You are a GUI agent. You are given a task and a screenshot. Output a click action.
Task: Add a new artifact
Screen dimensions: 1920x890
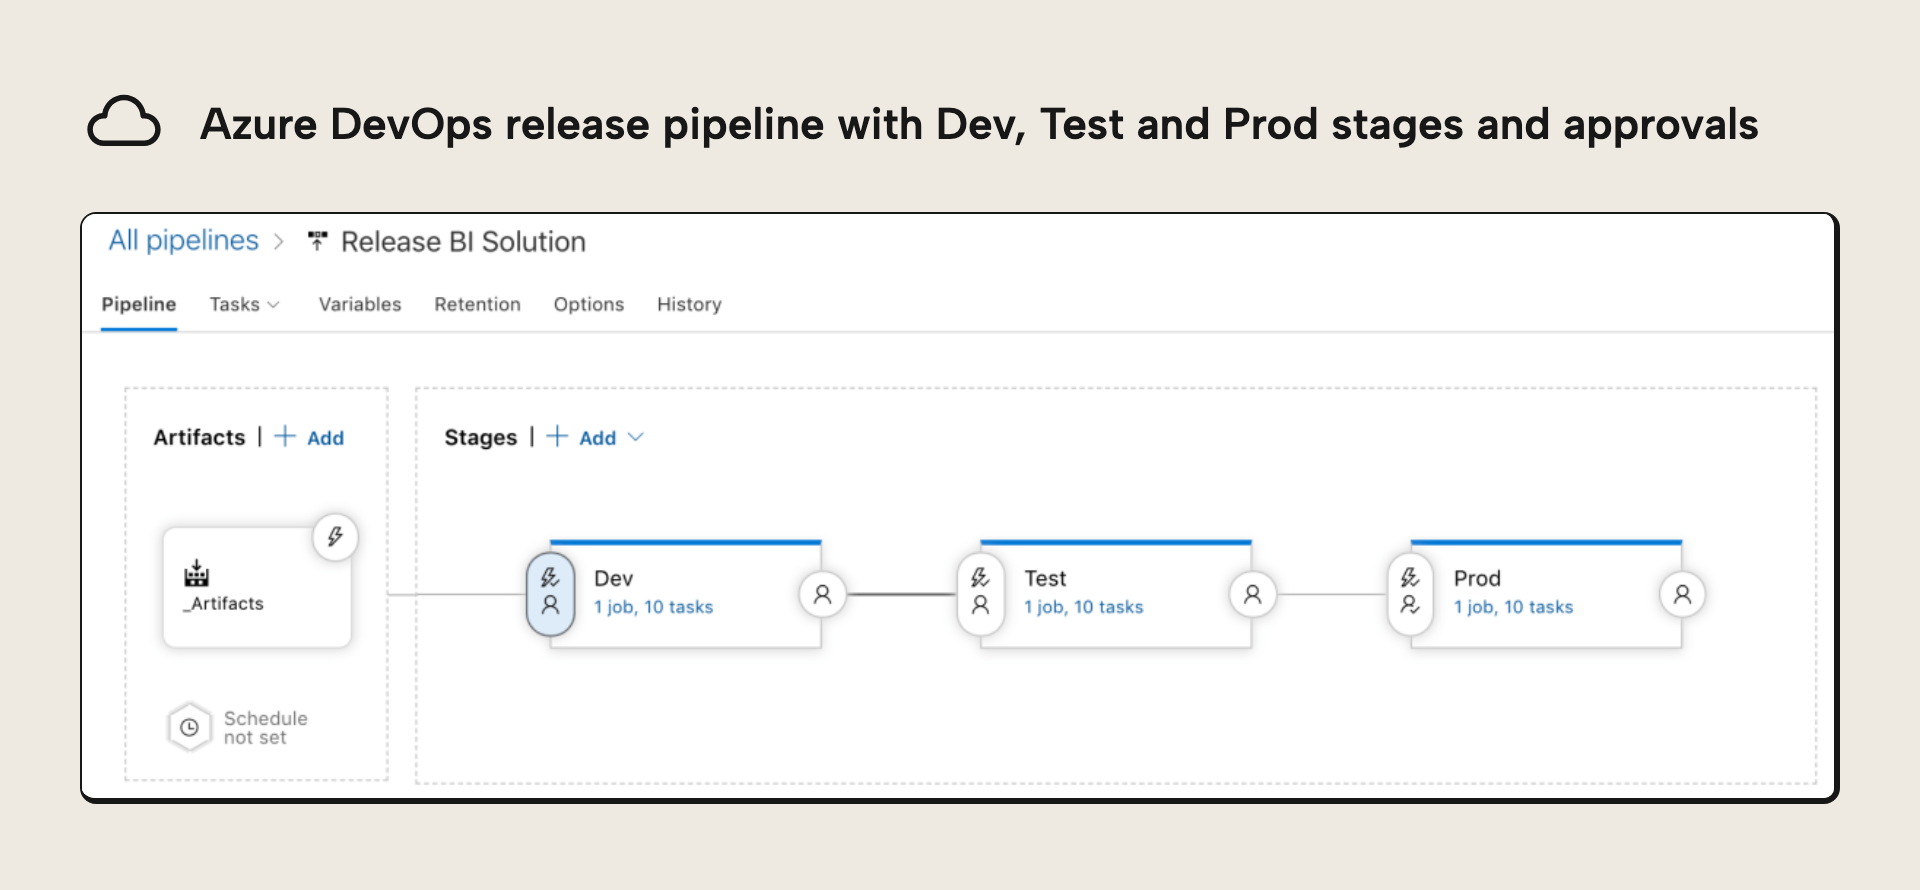tap(325, 438)
